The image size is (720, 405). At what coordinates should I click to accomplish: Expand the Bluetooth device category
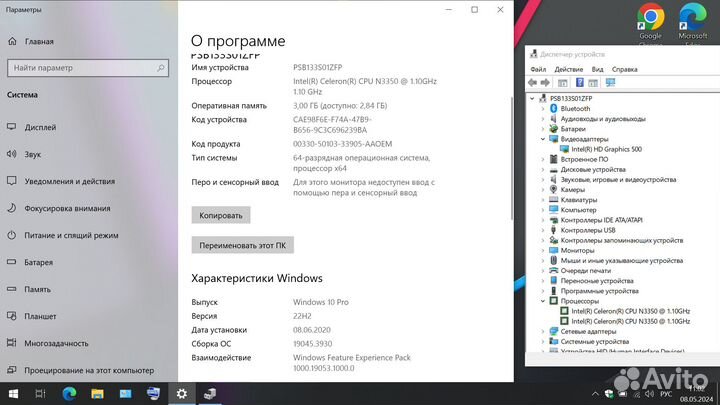[x=543, y=109]
